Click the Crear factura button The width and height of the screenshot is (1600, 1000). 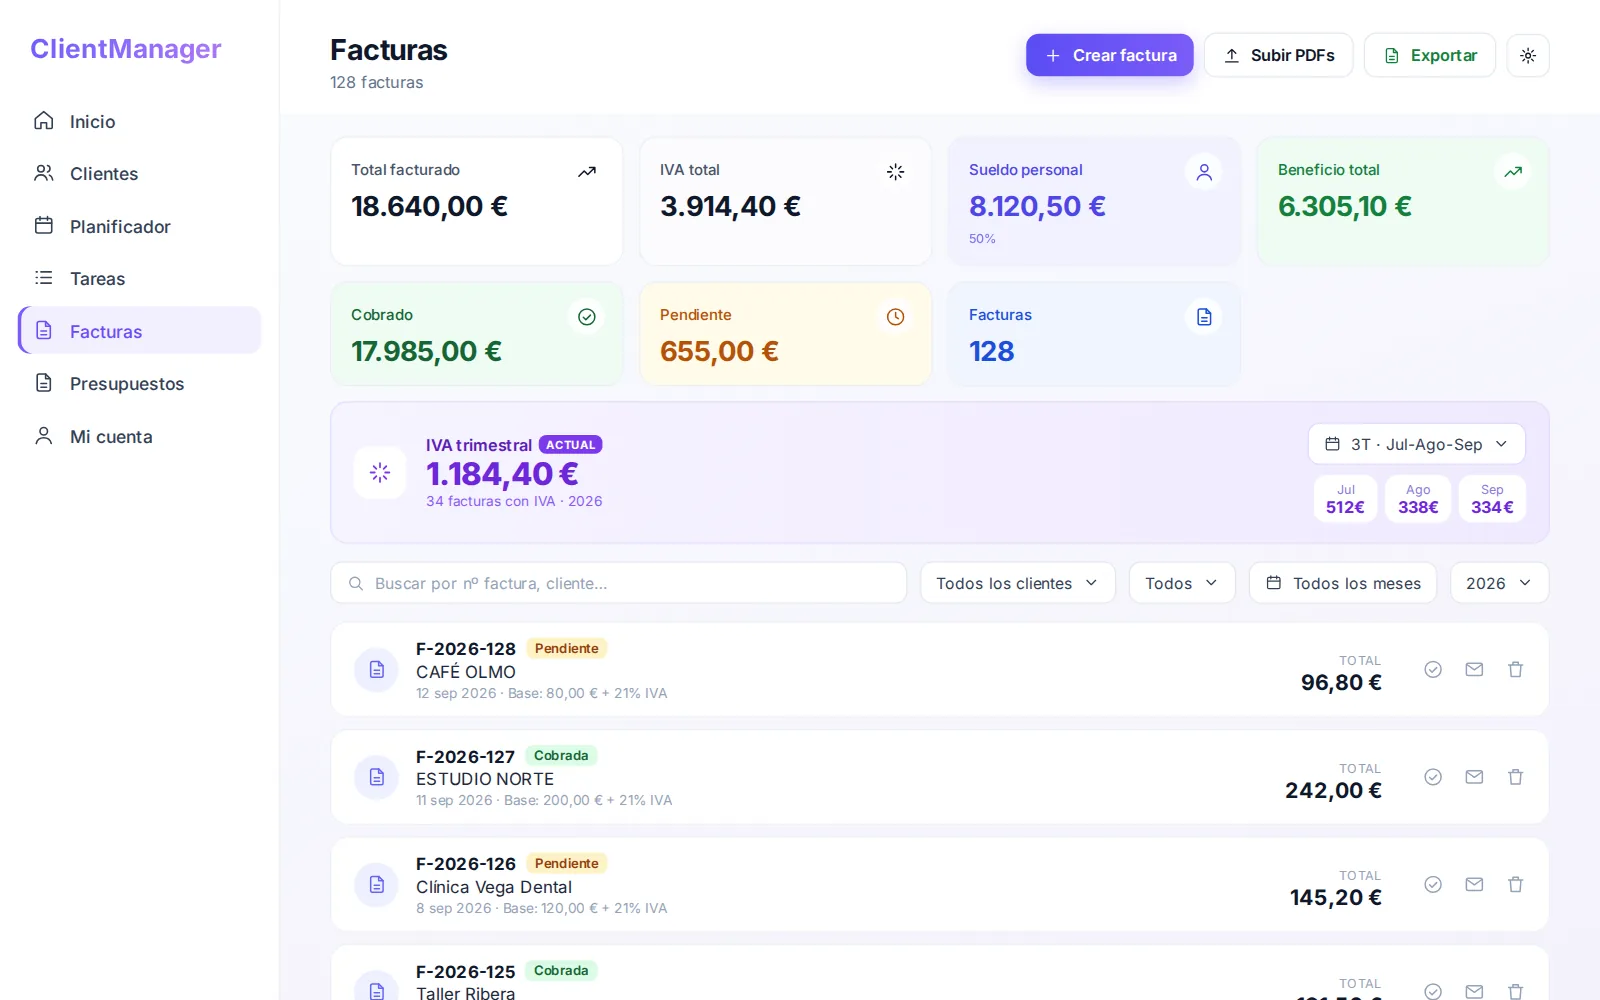tap(1109, 55)
